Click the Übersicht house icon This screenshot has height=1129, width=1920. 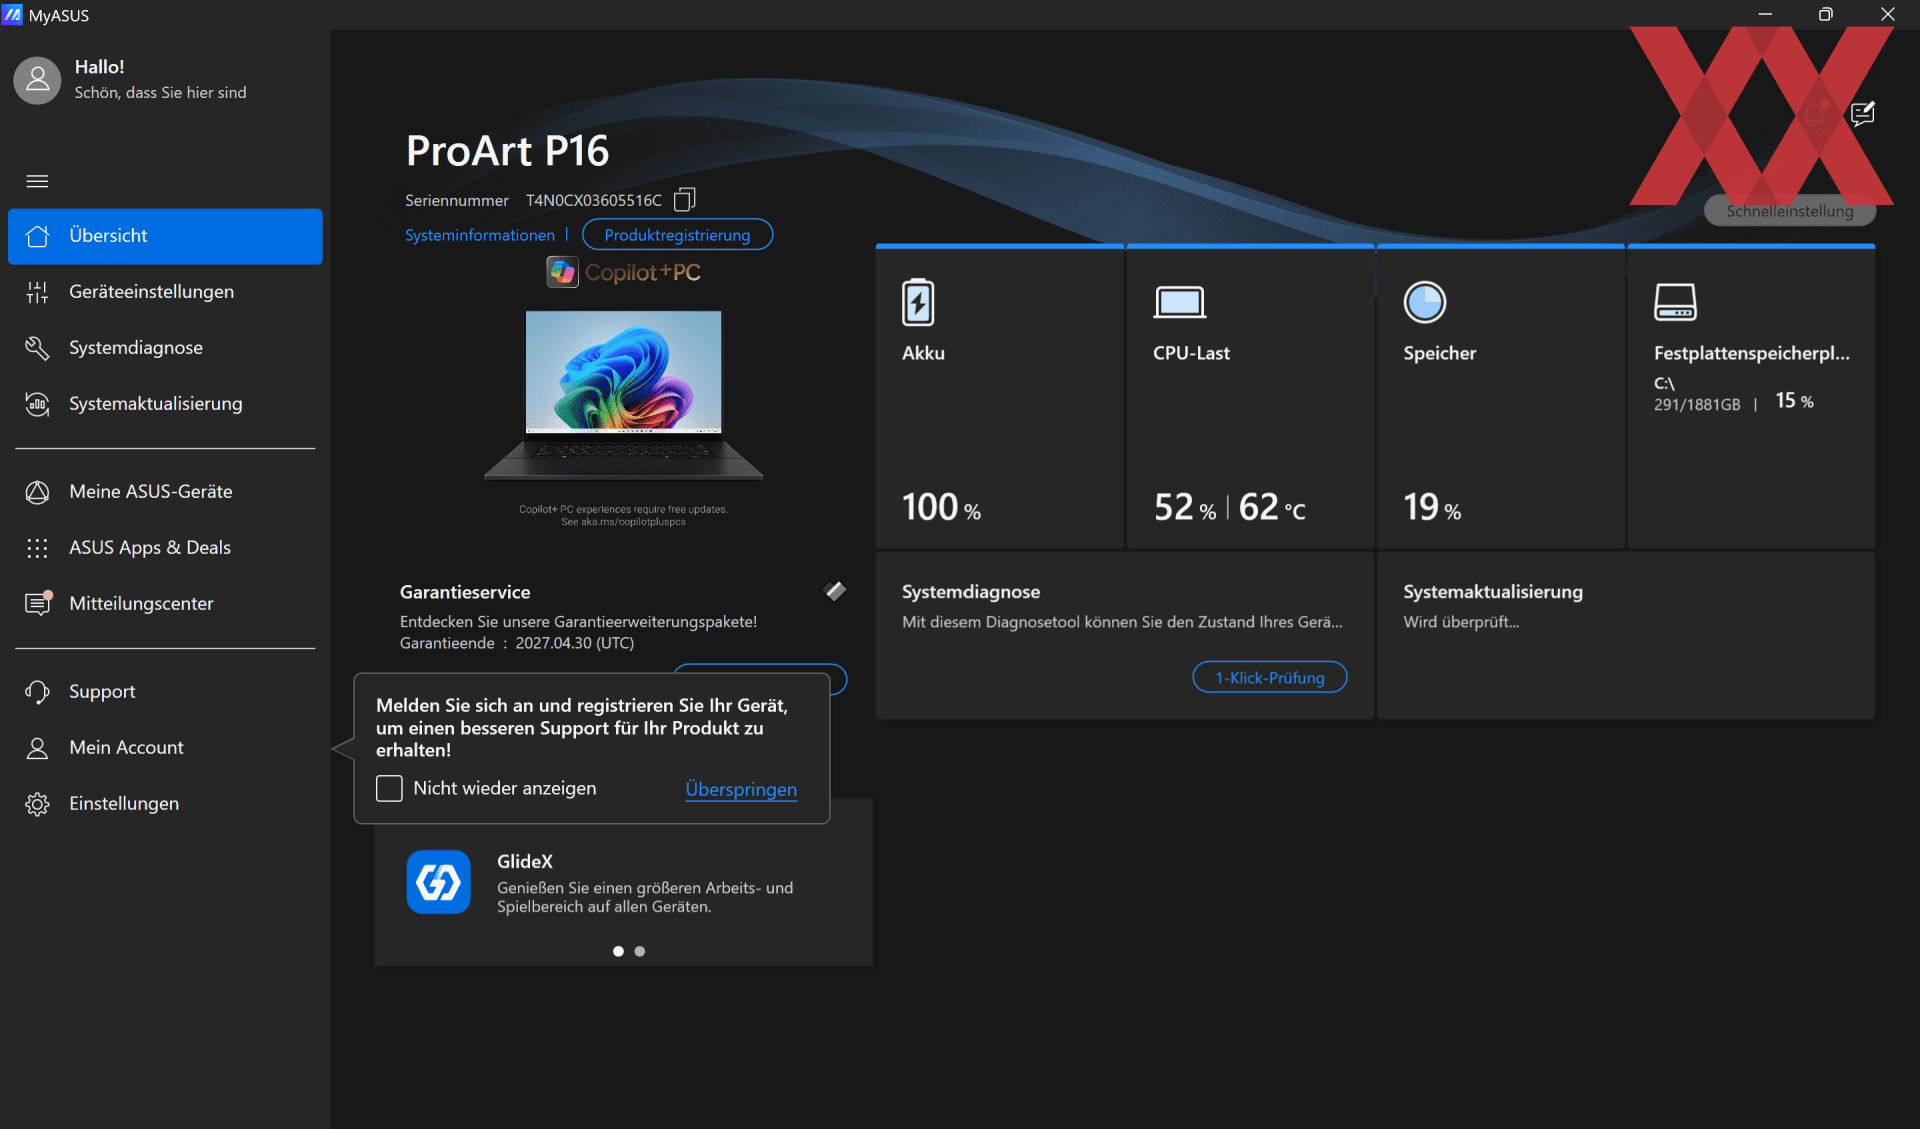(x=37, y=236)
